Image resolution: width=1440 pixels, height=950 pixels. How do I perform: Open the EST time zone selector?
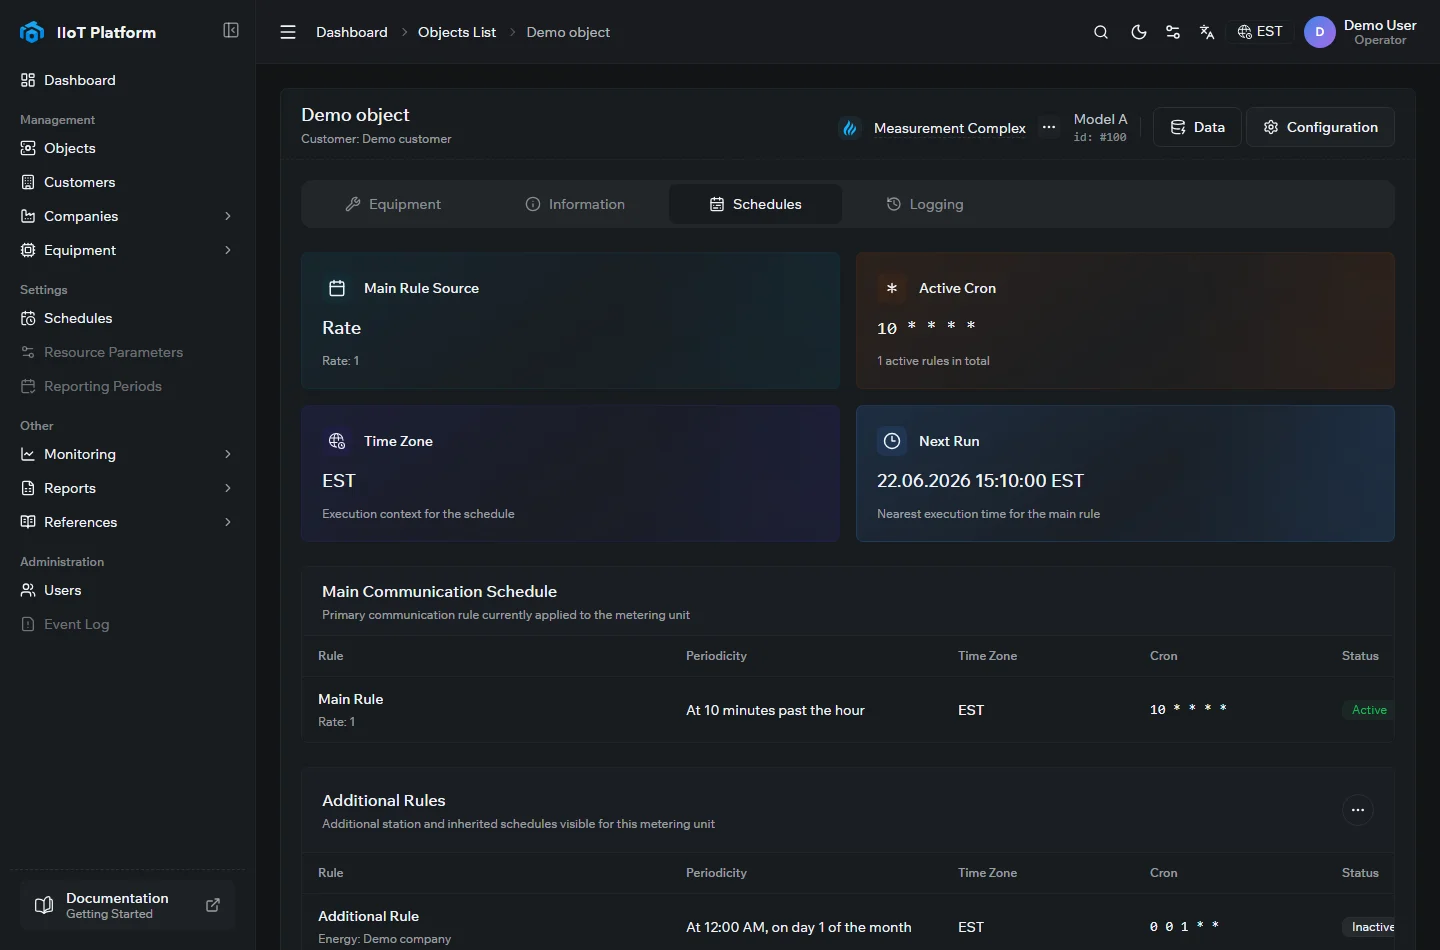coord(1260,32)
